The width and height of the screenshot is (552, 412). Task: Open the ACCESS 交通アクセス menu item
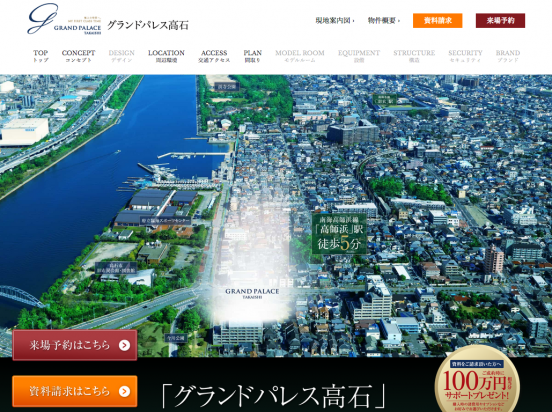click(x=214, y=56)
